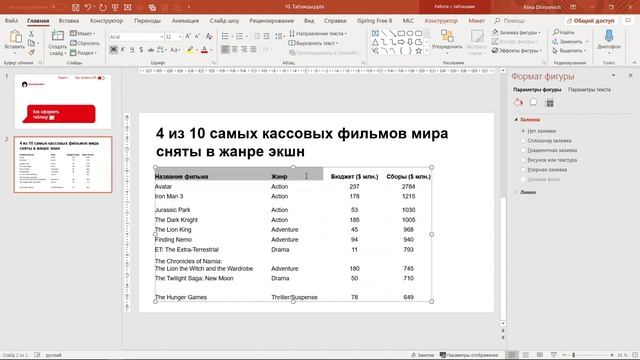Viewport: 640px width, 360px height.
Task: Click the yellow text highlight color button
Action: tap(190, 50)
